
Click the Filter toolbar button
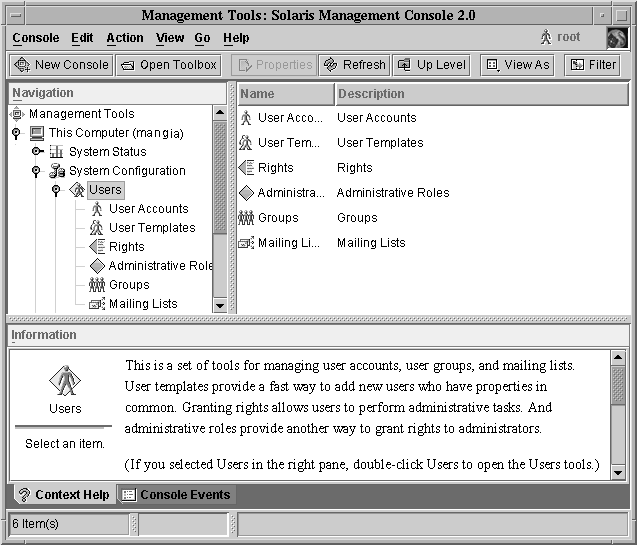tap(593, 65)
